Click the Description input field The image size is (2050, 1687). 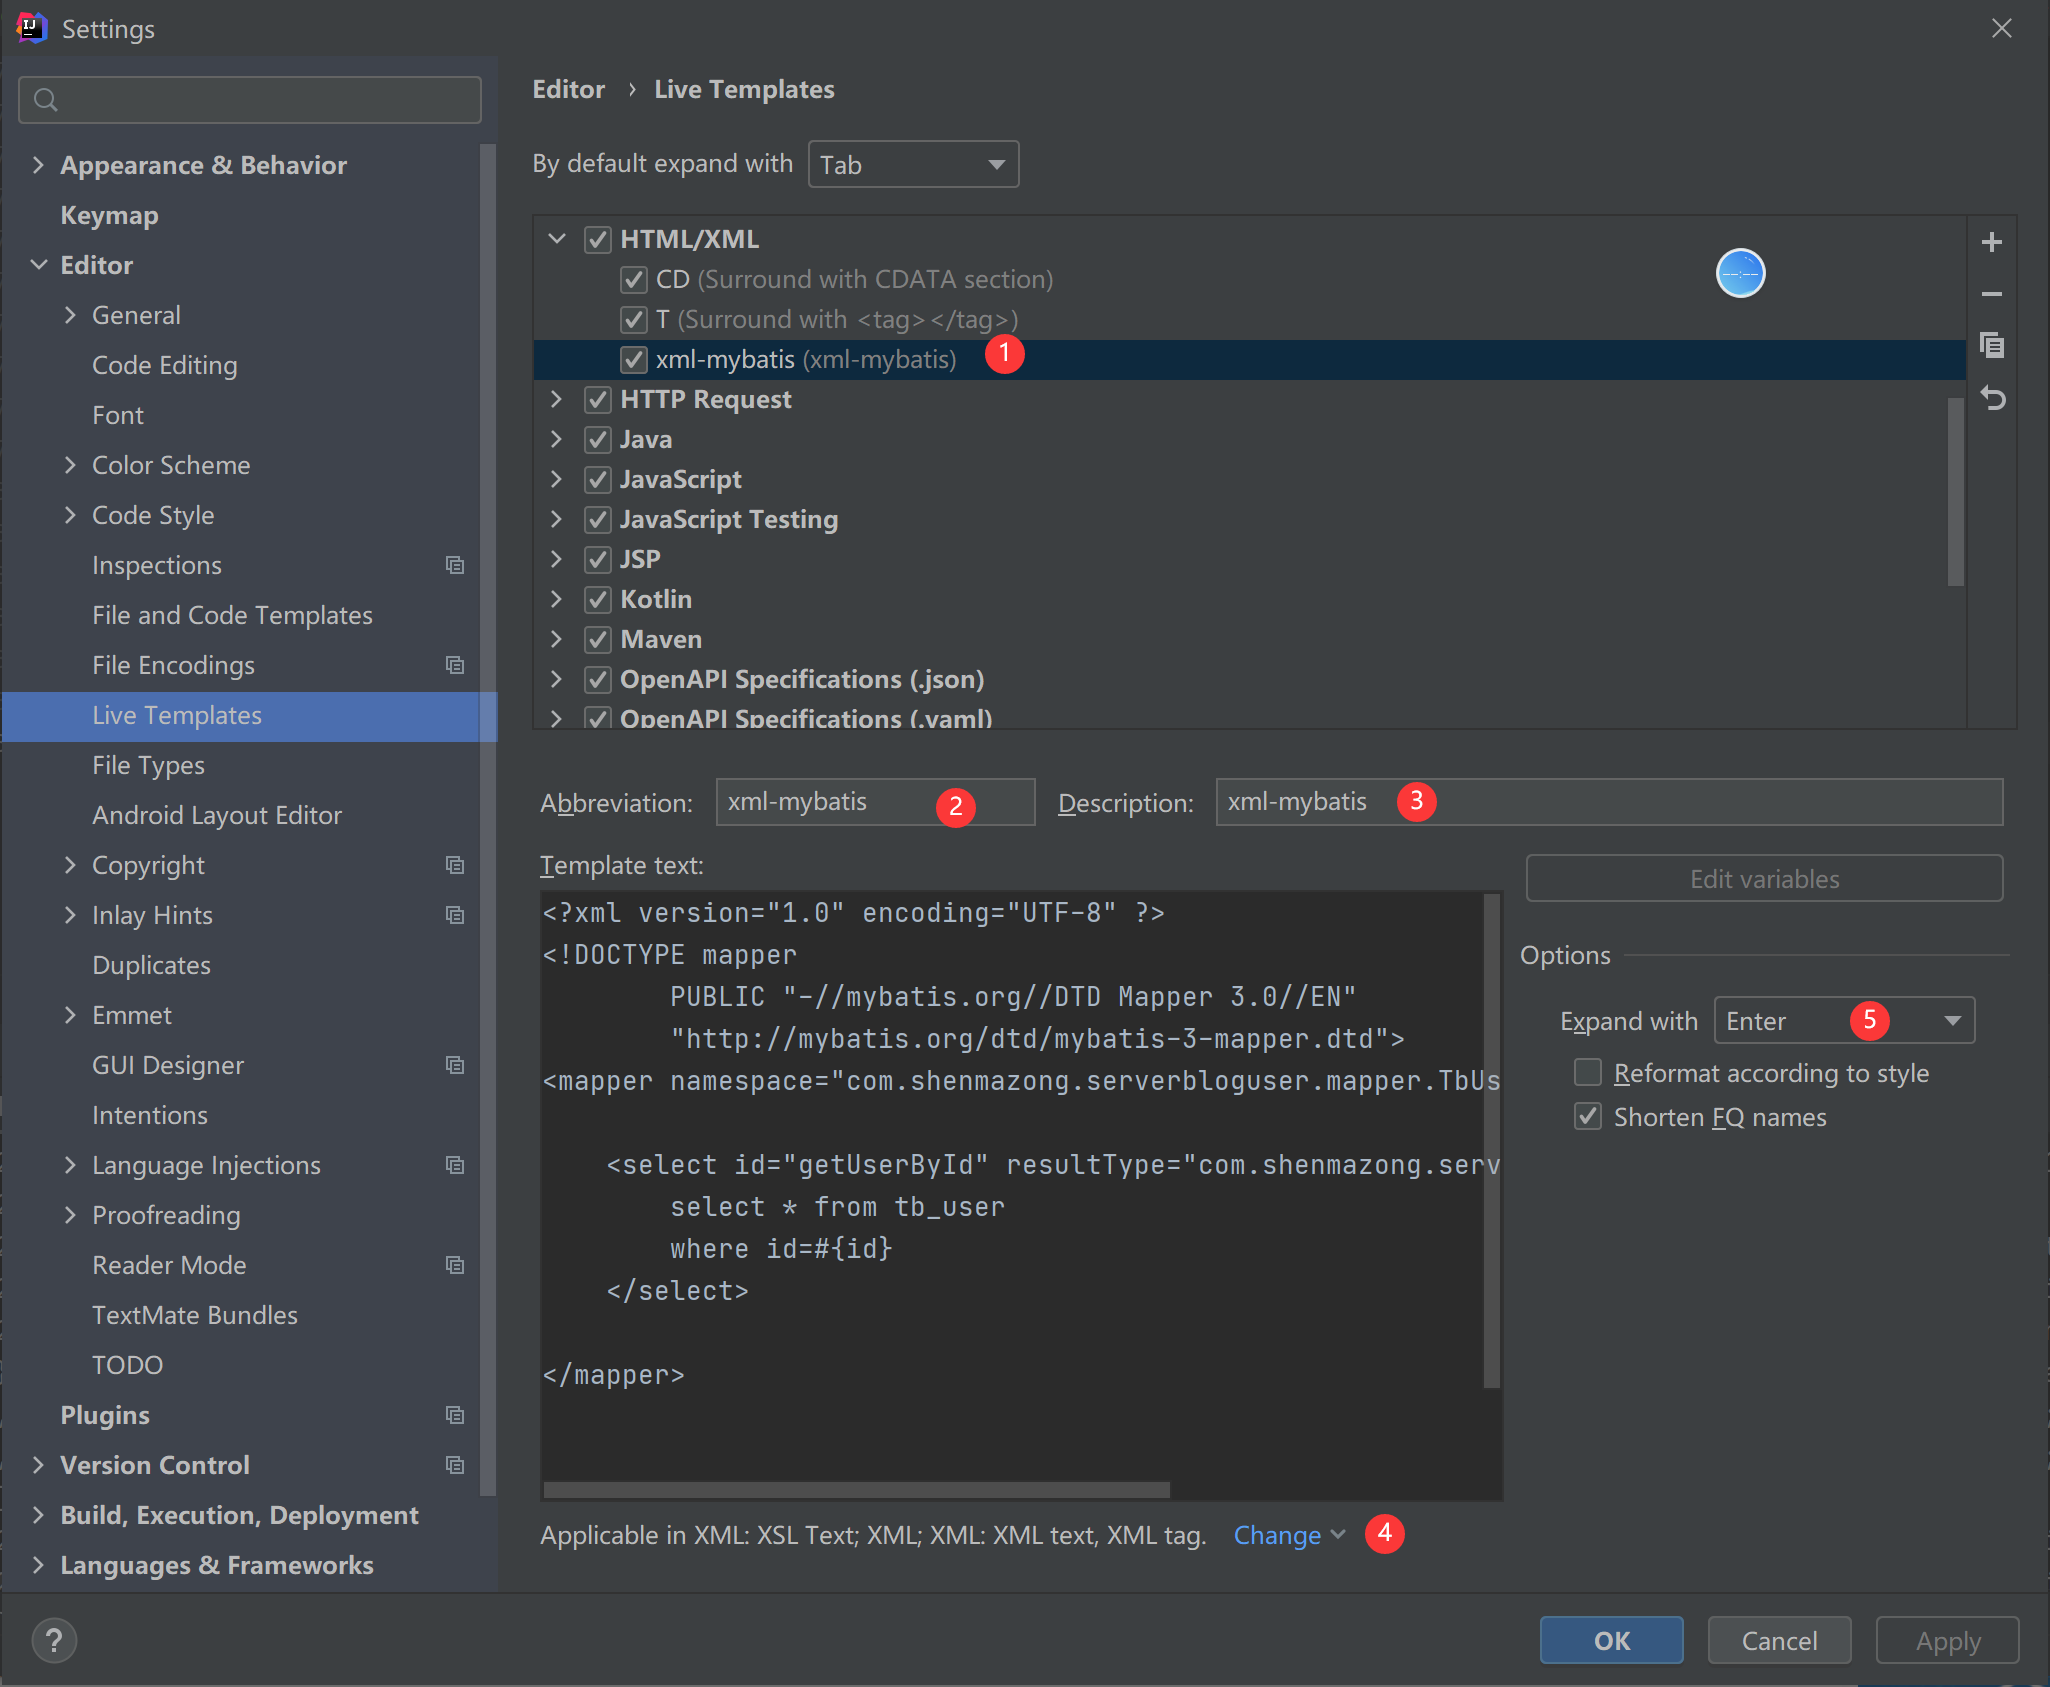pyautogui.click(x=1609, y=802)
